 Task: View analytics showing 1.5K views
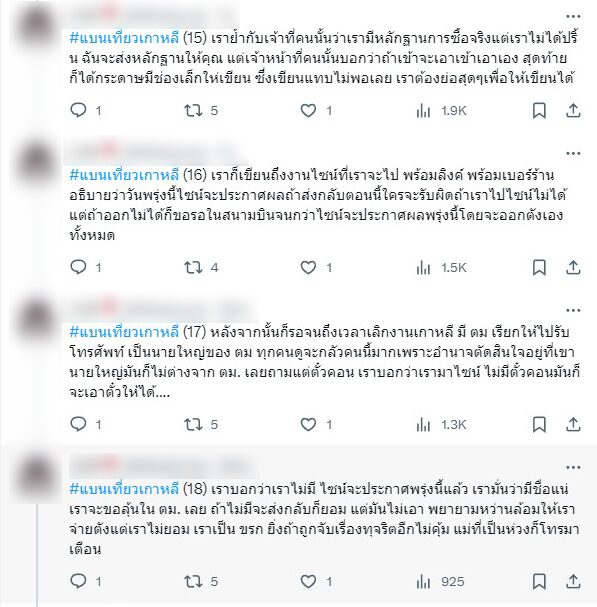click(x=442, y=267)
